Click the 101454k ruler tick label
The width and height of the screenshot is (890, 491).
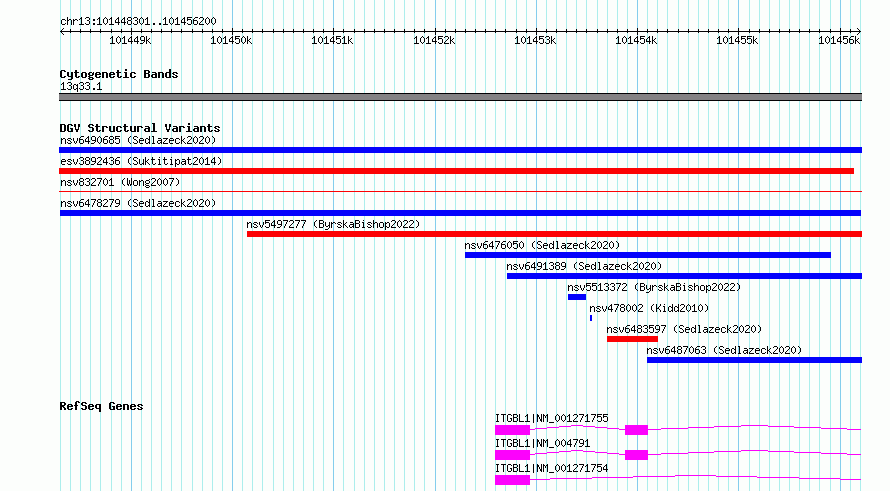click(x=636, y=40)
